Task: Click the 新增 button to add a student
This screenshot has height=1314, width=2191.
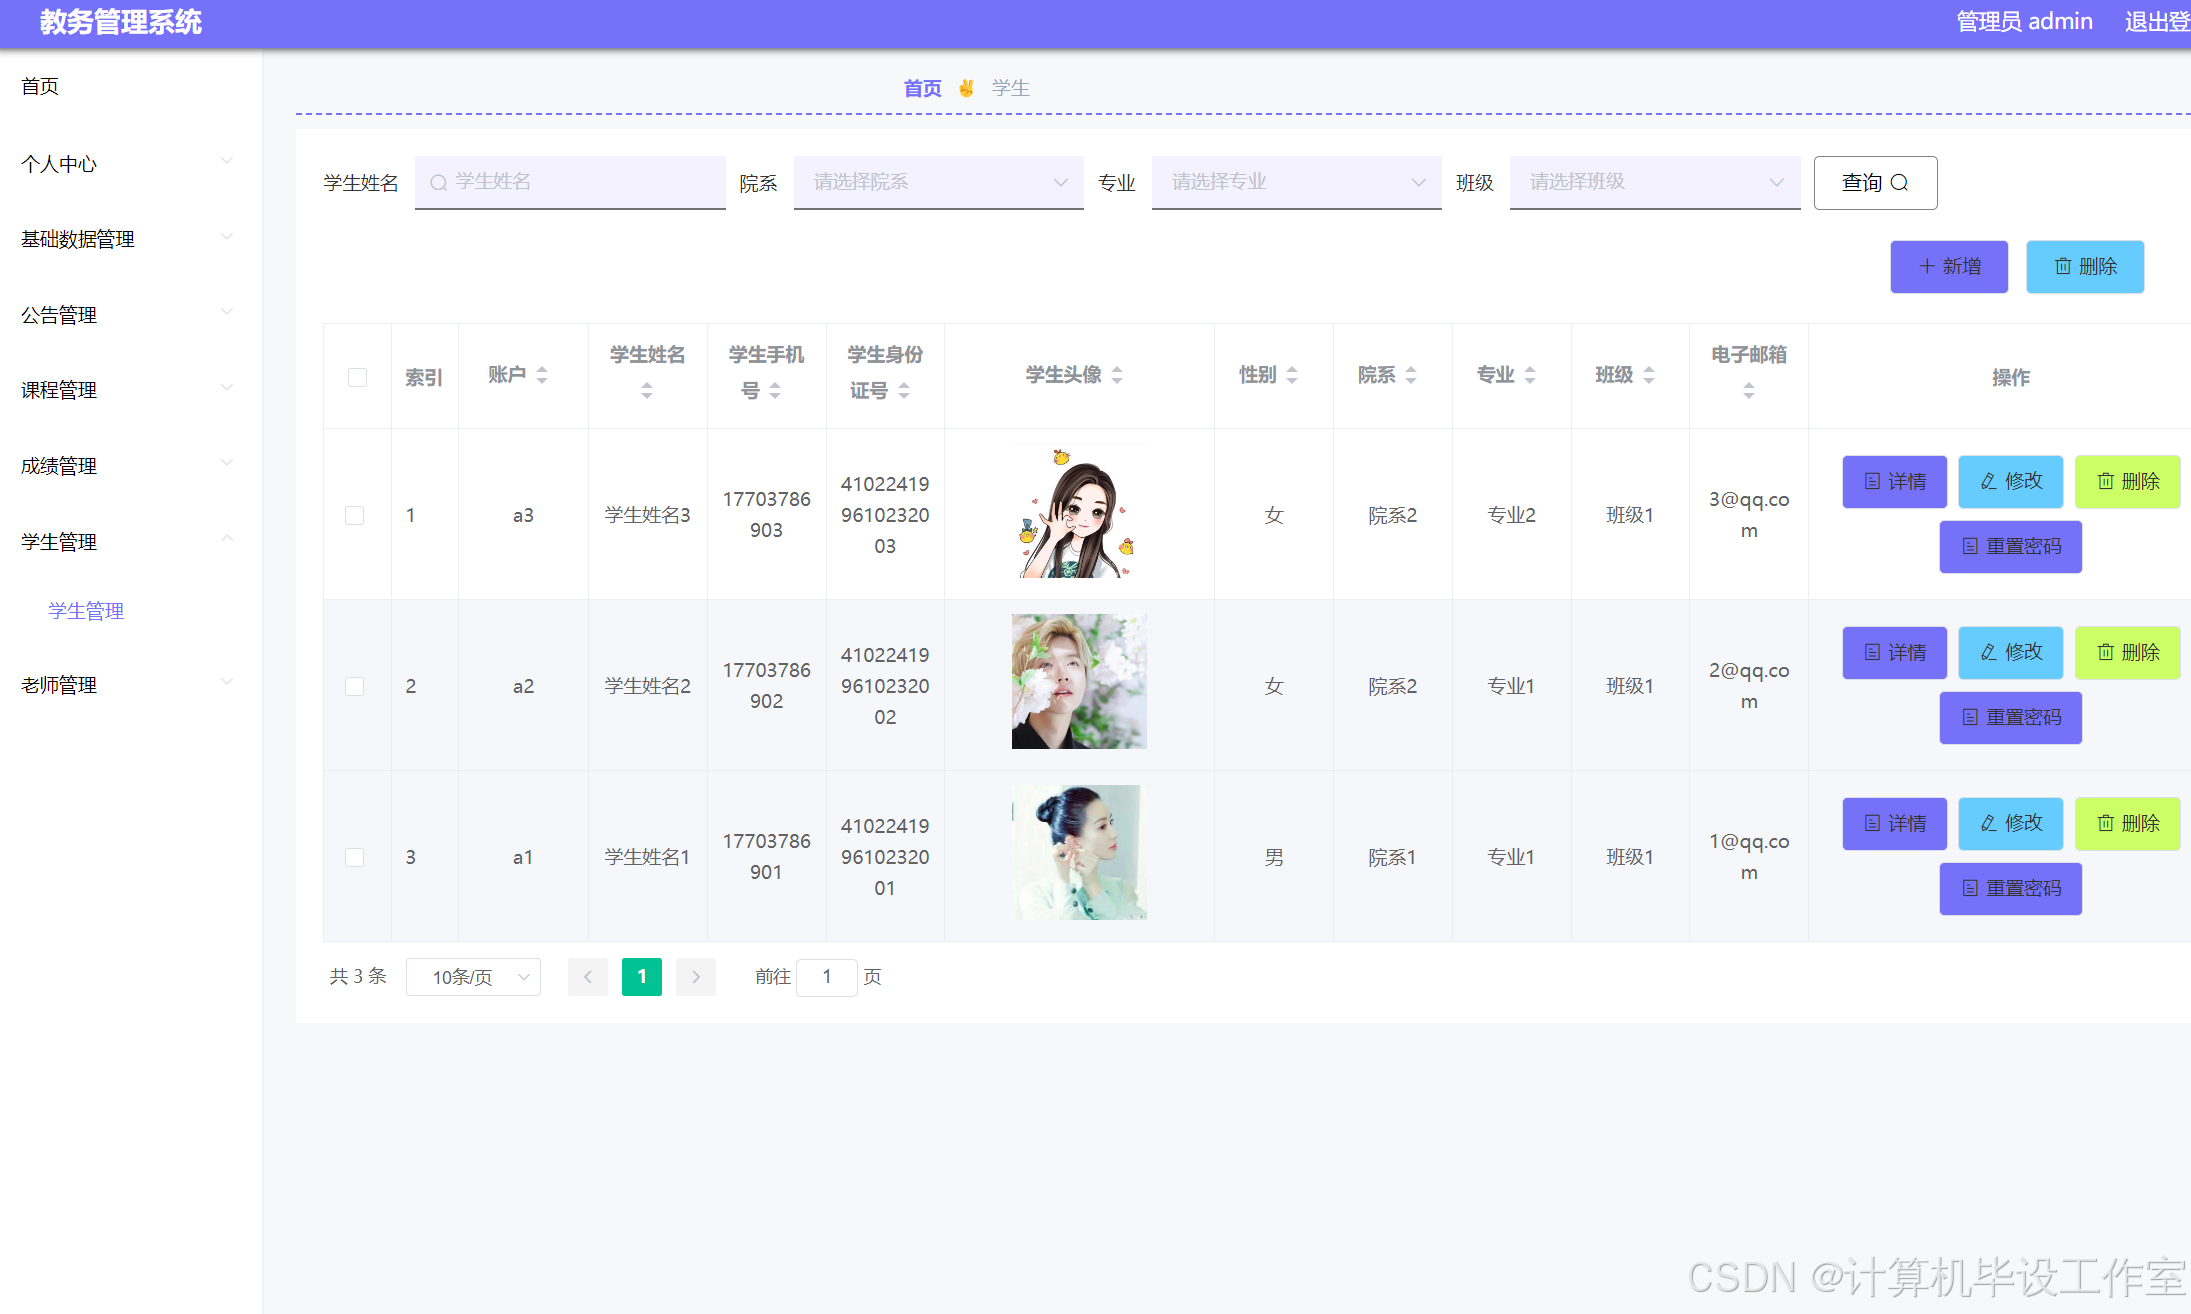Action: pyautogui.click(x=1948, y=266)
